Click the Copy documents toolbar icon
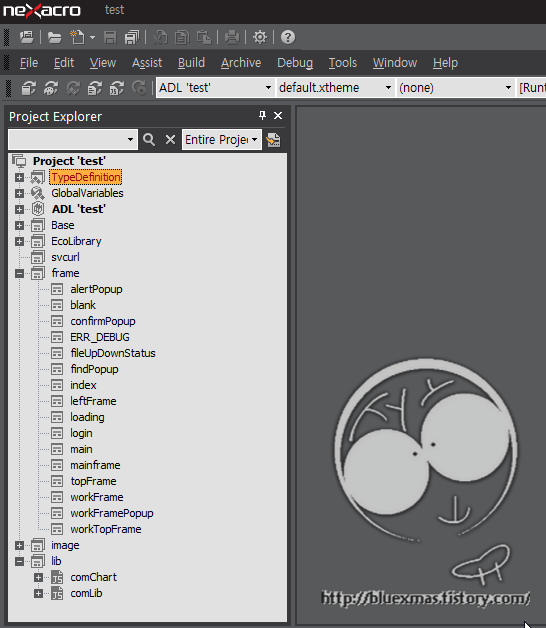 (x=182, y=38)
